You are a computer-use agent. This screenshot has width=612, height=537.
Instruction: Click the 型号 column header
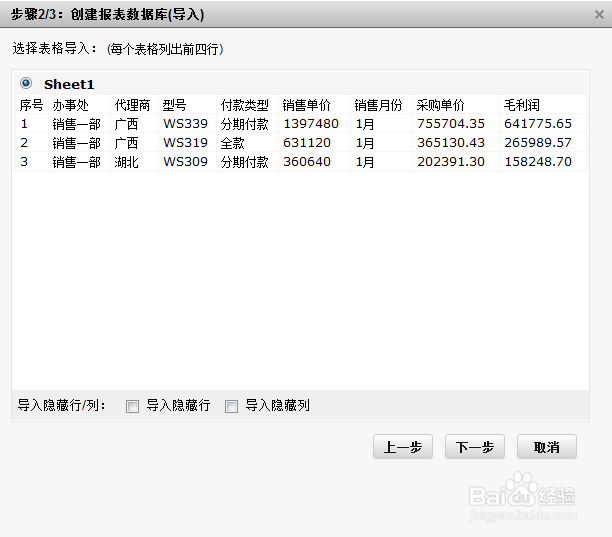pos(174,105)
